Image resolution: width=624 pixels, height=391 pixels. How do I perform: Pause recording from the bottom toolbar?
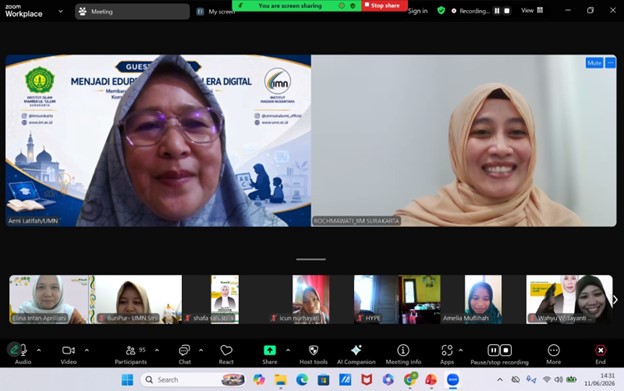(x=493, y=350)
